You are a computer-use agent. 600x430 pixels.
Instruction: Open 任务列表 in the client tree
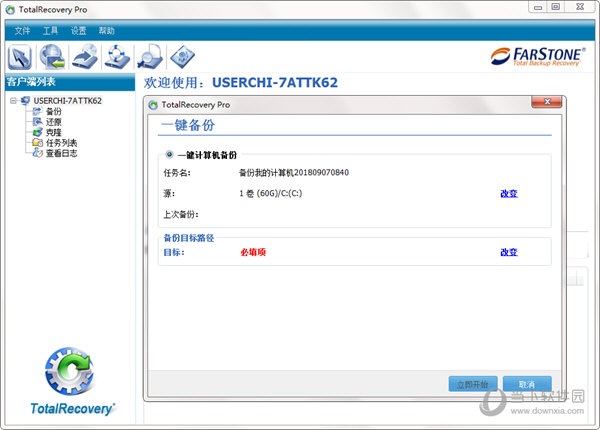[62, 143]
